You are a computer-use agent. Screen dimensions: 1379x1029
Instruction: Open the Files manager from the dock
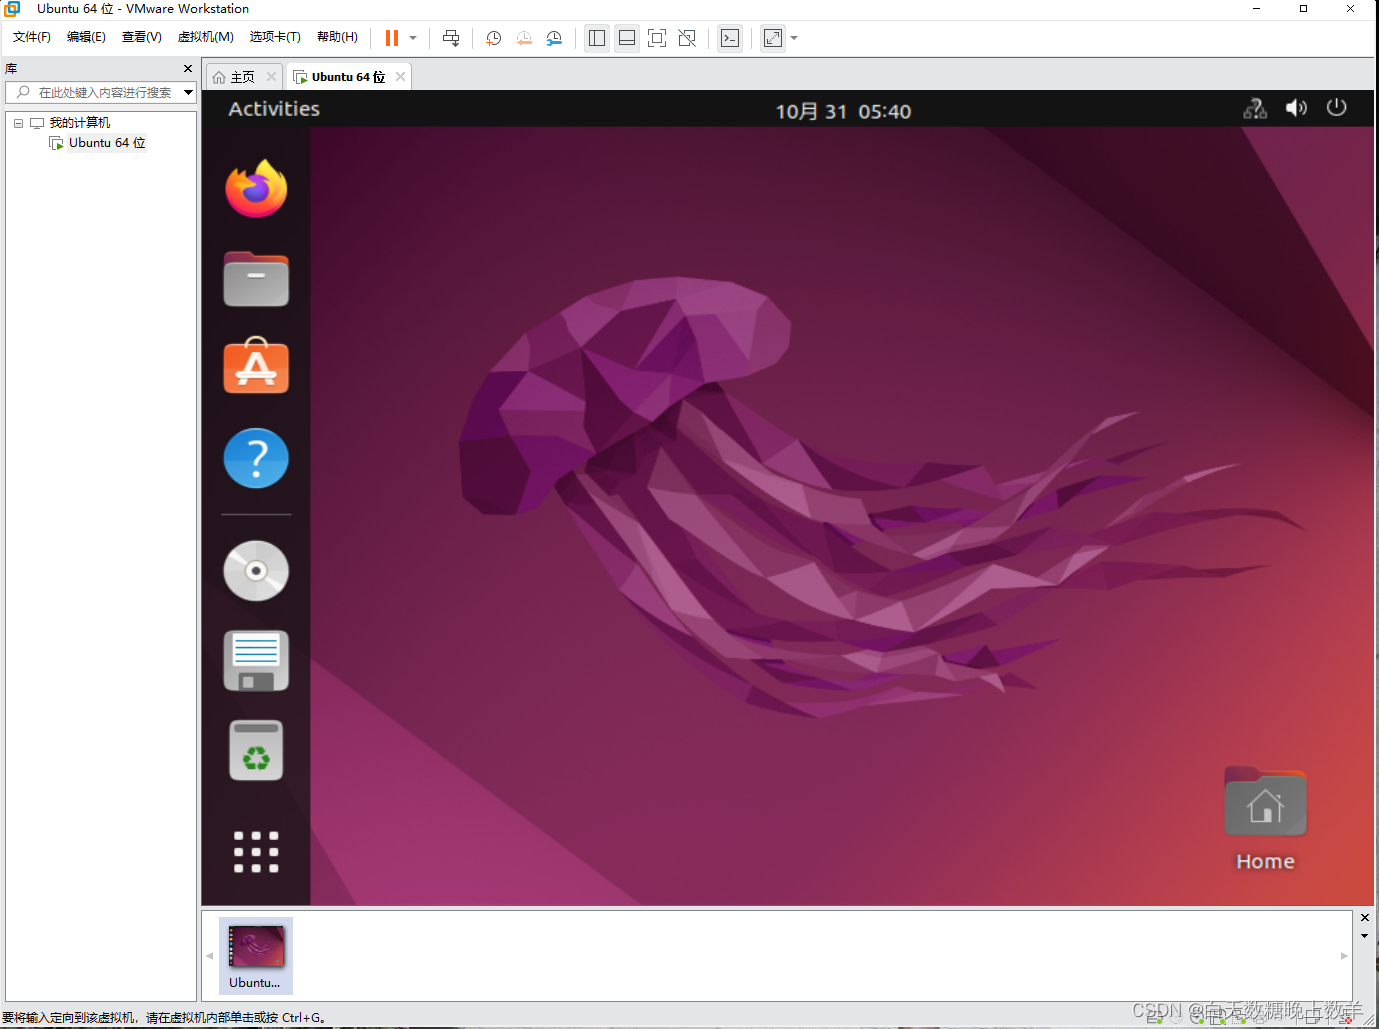[x=256, y=279]
